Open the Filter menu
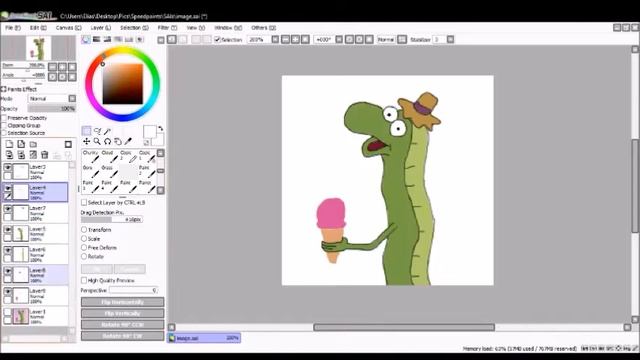Screen dimensions: 640x360 point(167,28)
